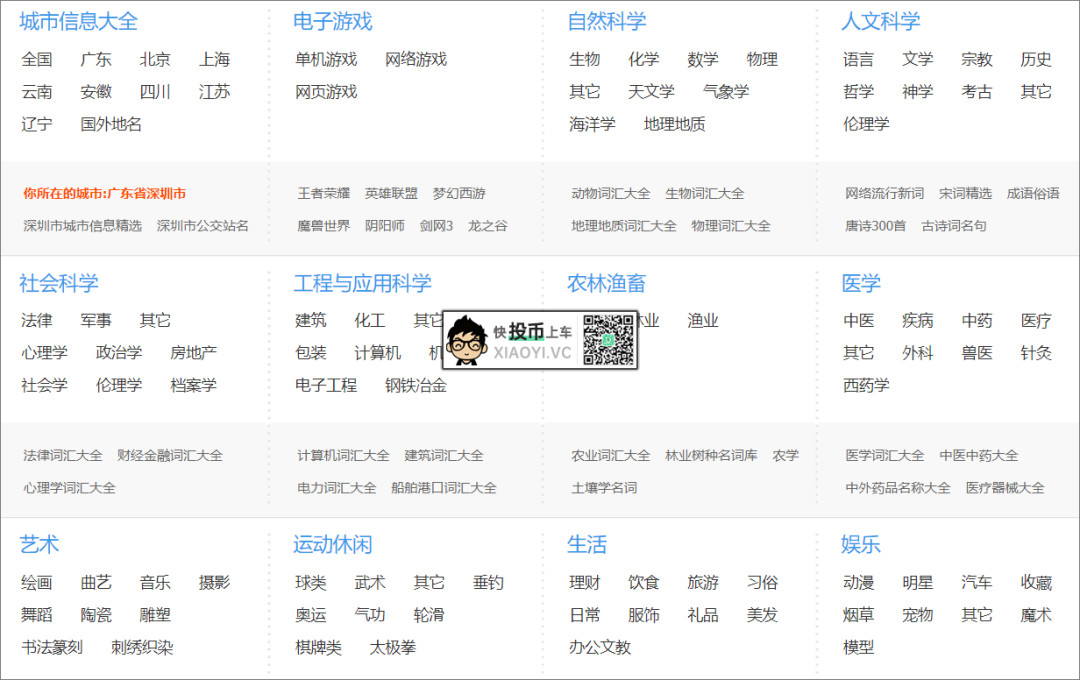Open 物理词汇大全 dictionary
The width and height of the screenshot is (1080, 680).
(x=731, y=225)
